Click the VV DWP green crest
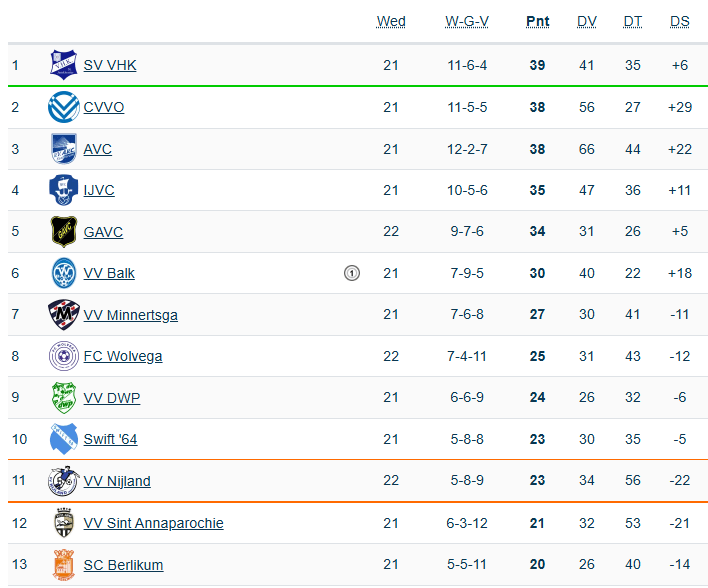 tap(64, 398)
